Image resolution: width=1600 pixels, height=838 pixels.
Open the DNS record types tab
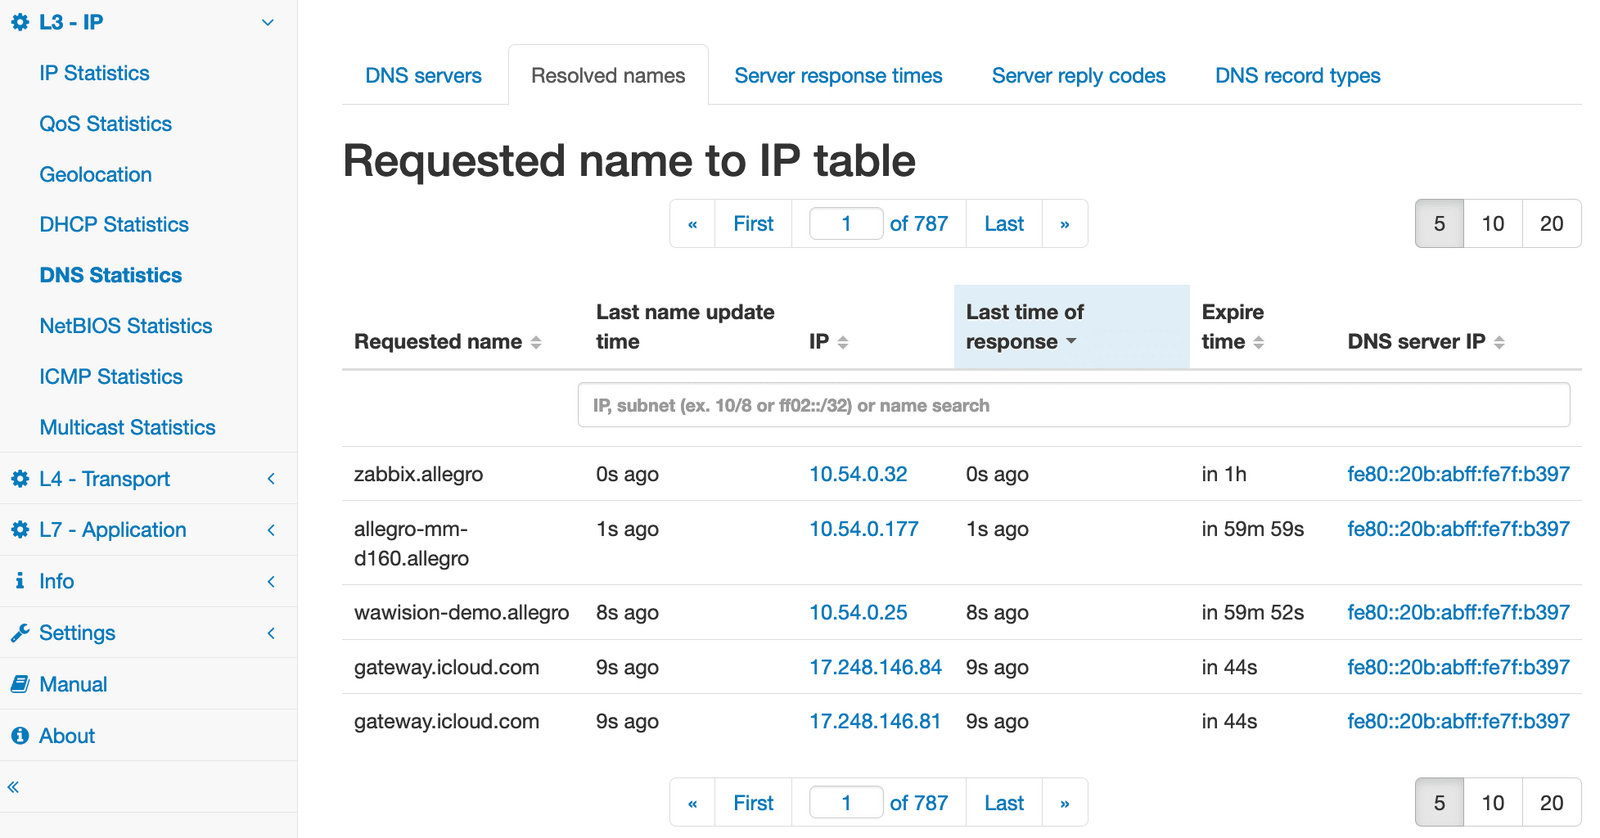click(1297, 76)
